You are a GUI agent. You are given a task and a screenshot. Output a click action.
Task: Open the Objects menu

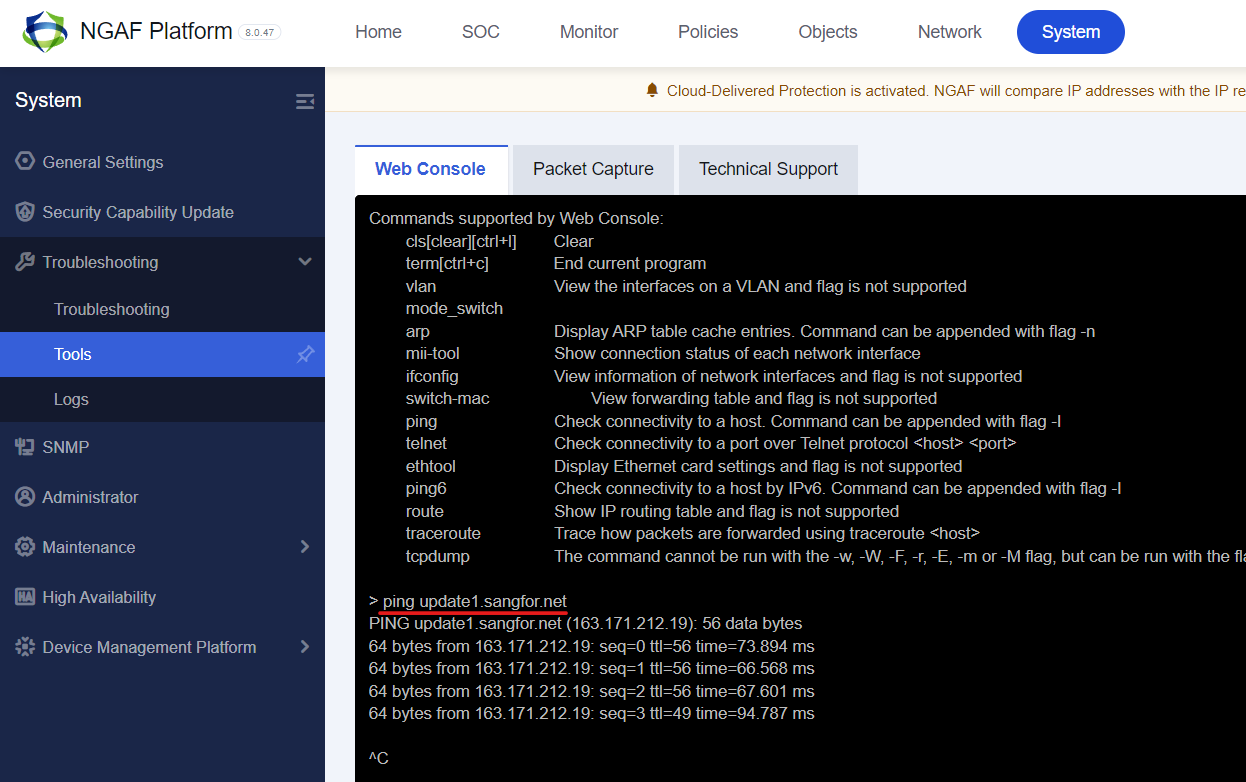(828, 32)
